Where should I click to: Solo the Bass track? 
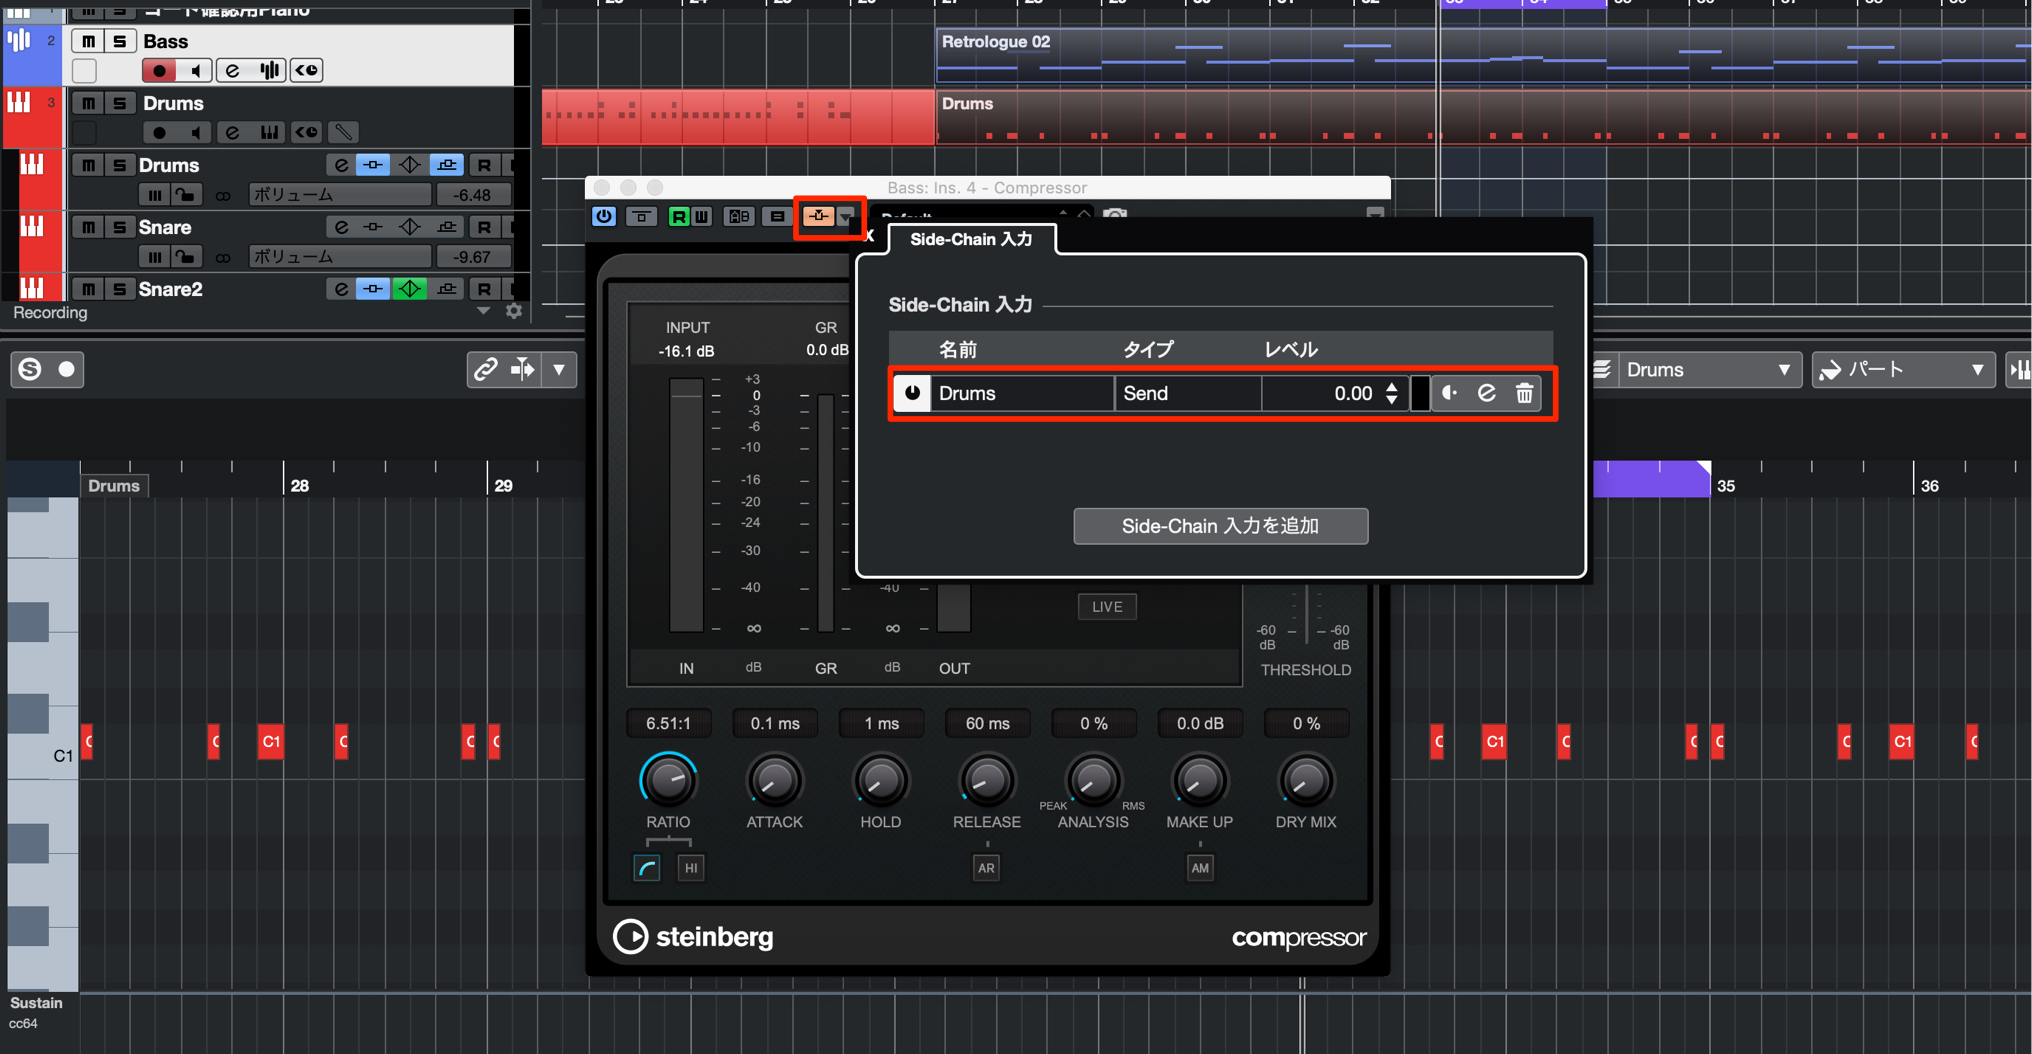(119, 41)
